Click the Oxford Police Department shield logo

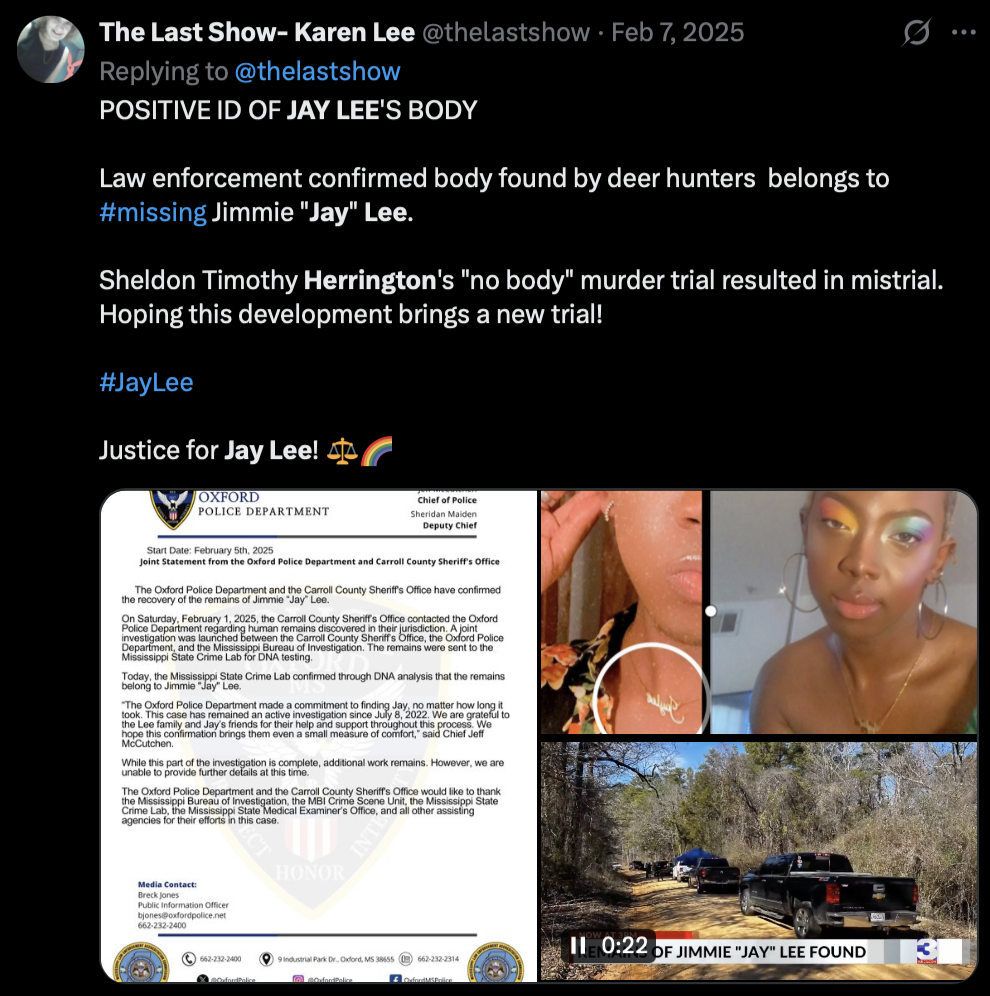point(172,509)
